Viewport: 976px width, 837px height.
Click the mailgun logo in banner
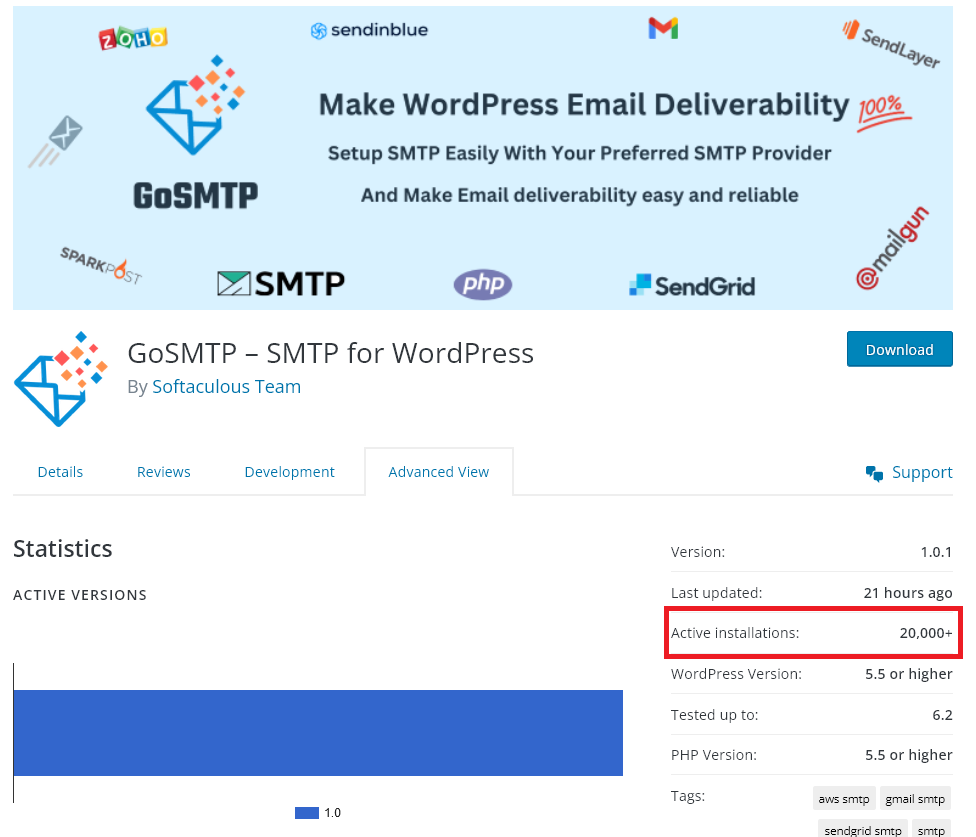coord(892,248)
